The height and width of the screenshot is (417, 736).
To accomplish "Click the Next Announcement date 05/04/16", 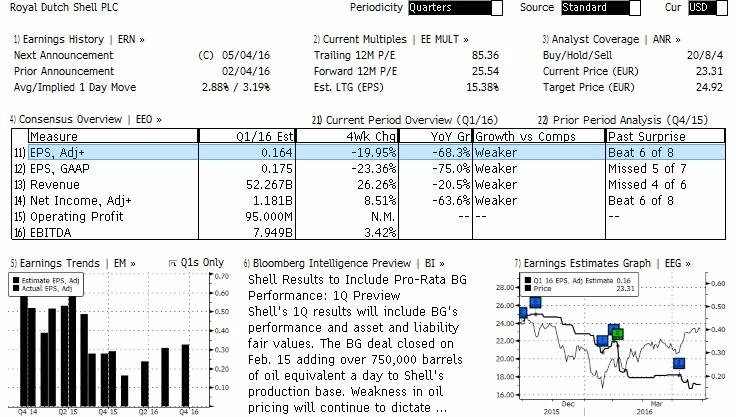I will (x=246, y=55).
